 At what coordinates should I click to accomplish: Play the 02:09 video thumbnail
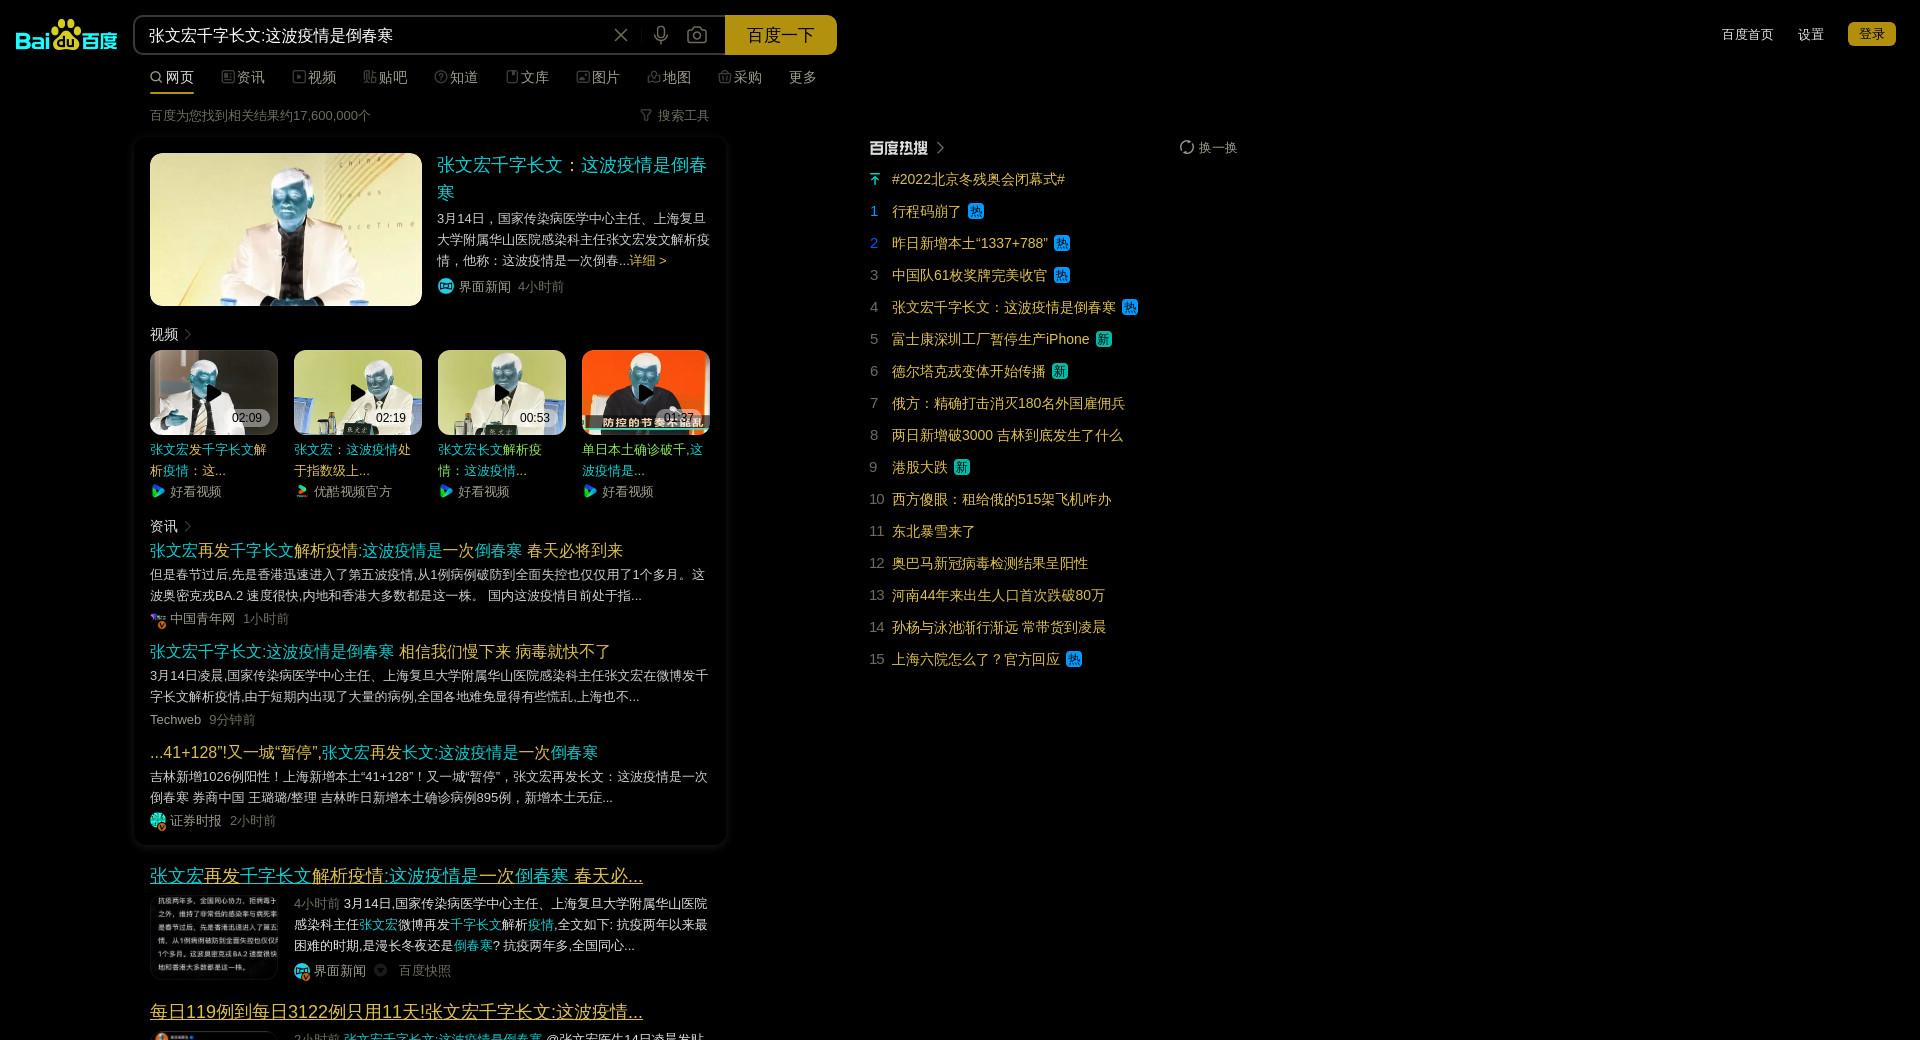pyautogui.click(x=214, y=392)
